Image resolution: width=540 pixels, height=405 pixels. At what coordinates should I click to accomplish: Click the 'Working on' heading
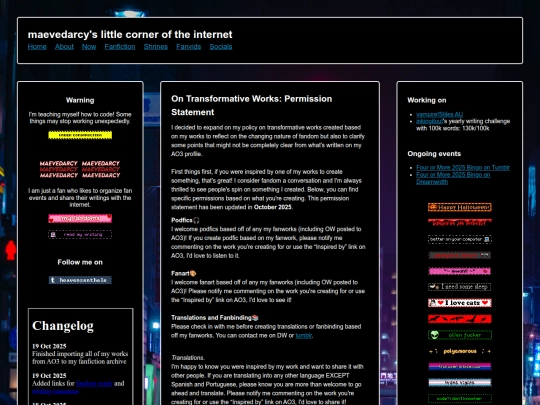[427, 100]
